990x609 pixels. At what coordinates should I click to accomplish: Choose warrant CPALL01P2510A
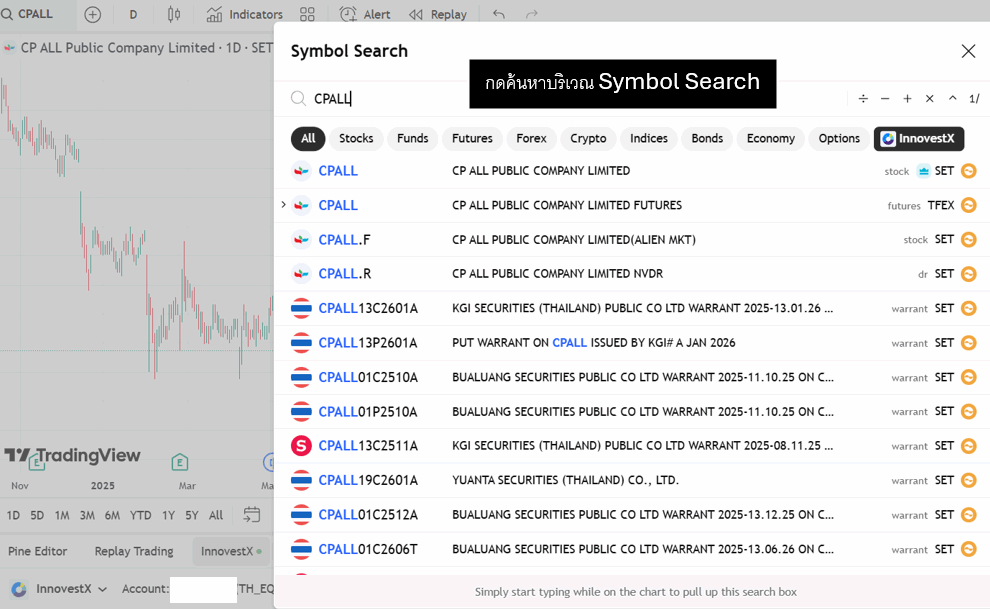(631, 411)
